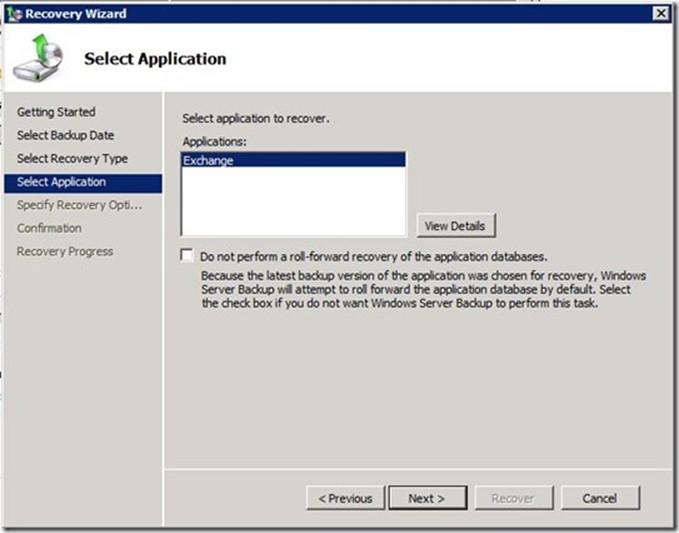Click the Recovery Wizard title bar icon
This screenshot has height=533, width=679.
pos(13,13)
